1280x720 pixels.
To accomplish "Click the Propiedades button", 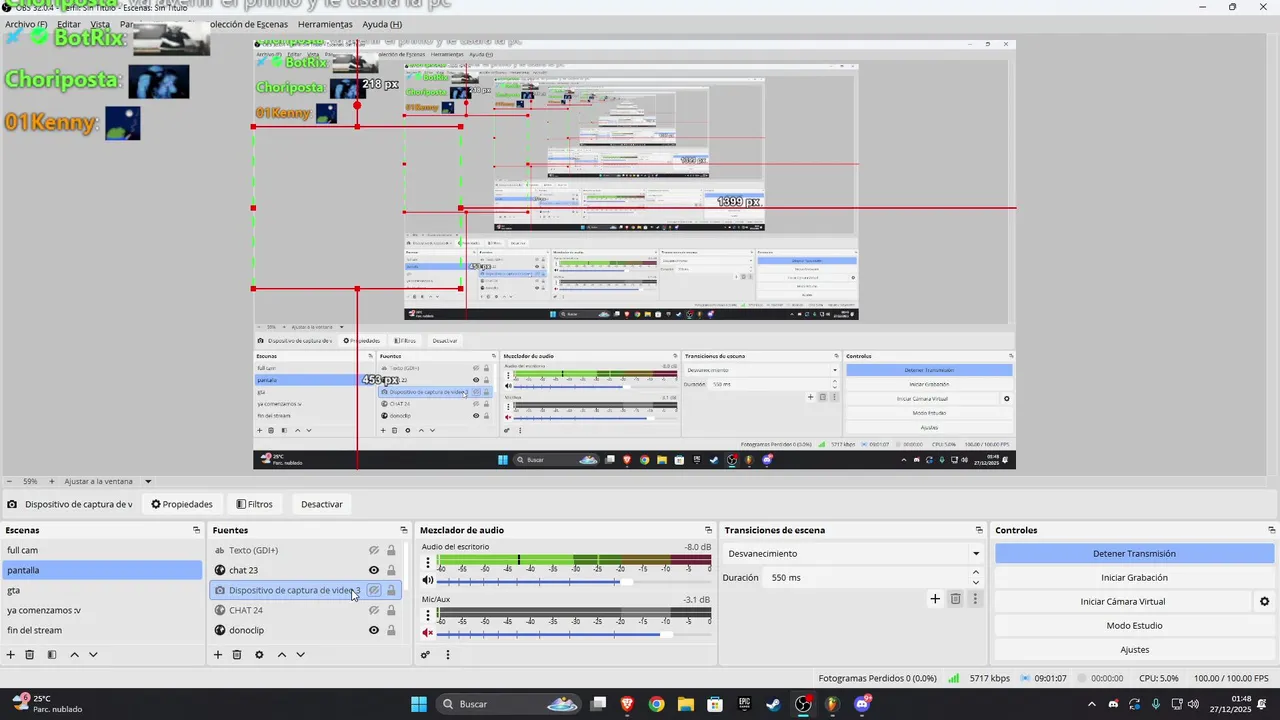I will coord(182,504).
